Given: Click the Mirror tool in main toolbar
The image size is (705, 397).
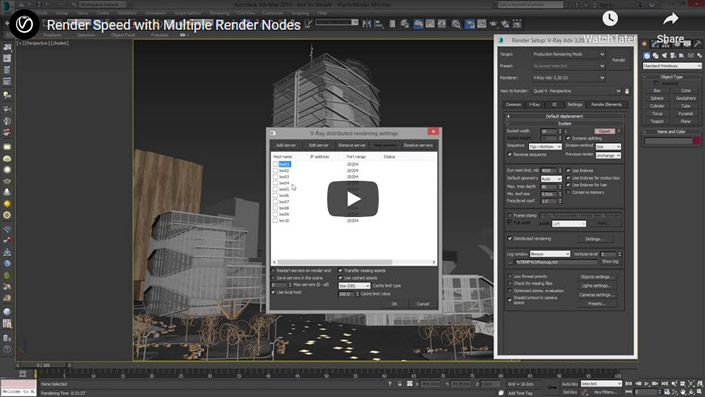Looking at the screenshot, I should pos(367,24).
